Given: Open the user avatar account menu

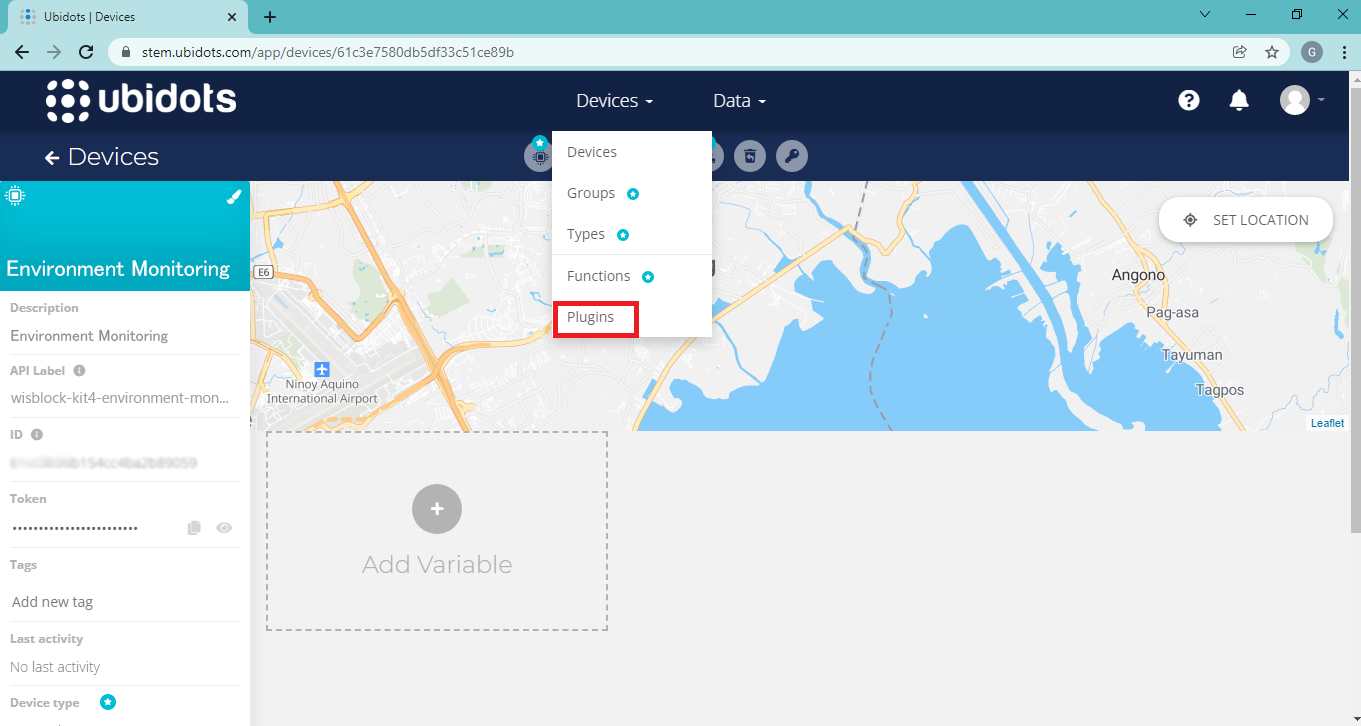Looking at the screenshot, I should point(1301,100).
